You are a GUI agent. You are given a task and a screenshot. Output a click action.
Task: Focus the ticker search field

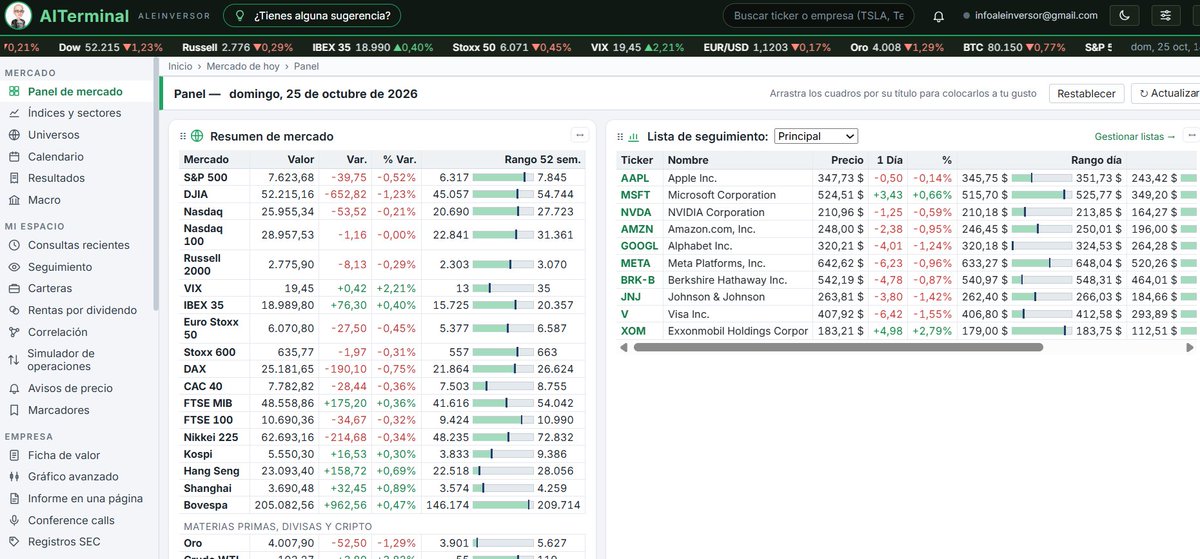pyautogui.click(x=818, y=16)
